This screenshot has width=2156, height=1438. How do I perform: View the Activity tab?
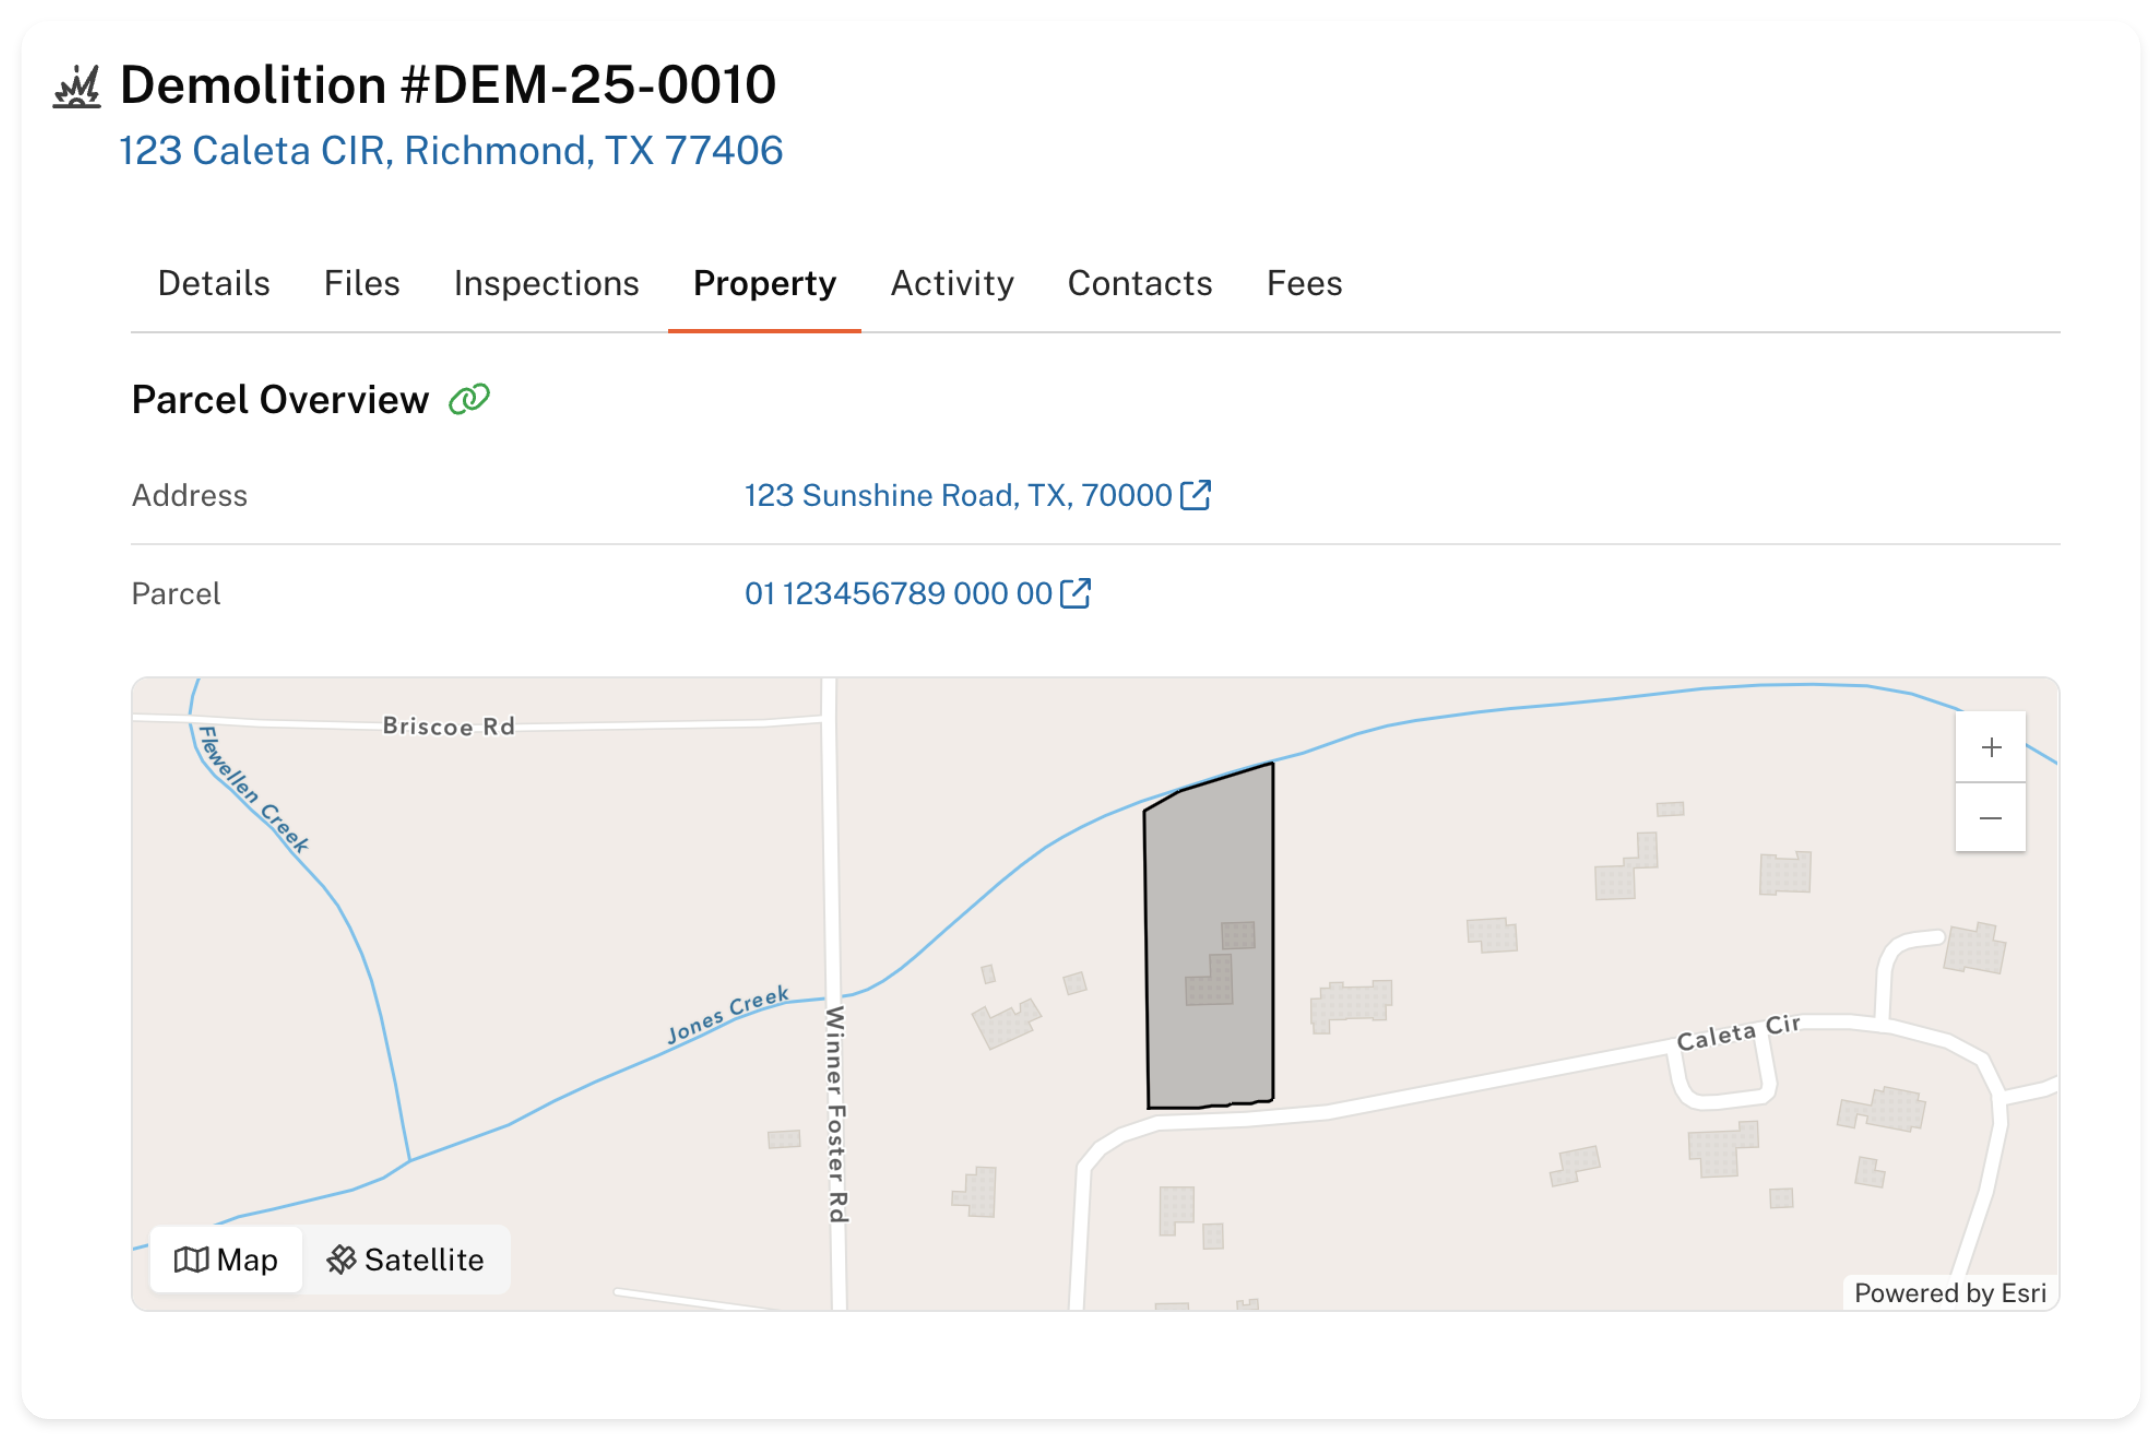952,284
